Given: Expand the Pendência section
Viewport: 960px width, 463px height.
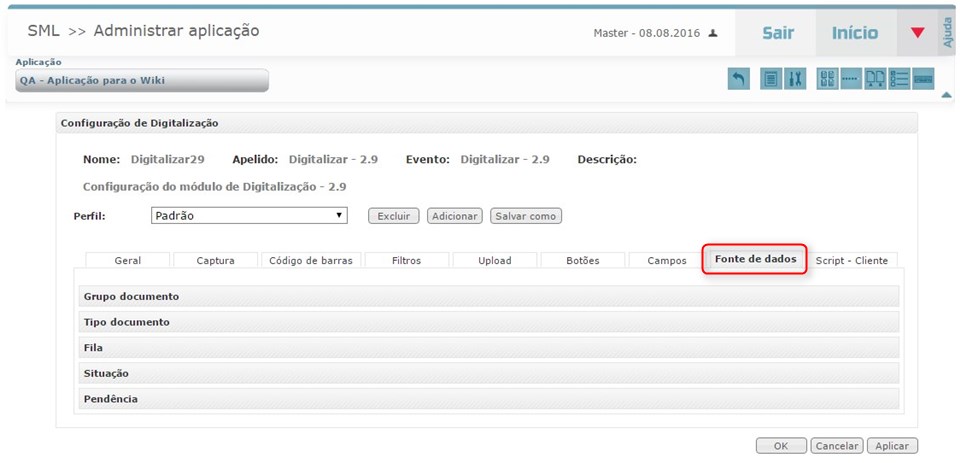Looking at the screenshot, I should [489, 398].
